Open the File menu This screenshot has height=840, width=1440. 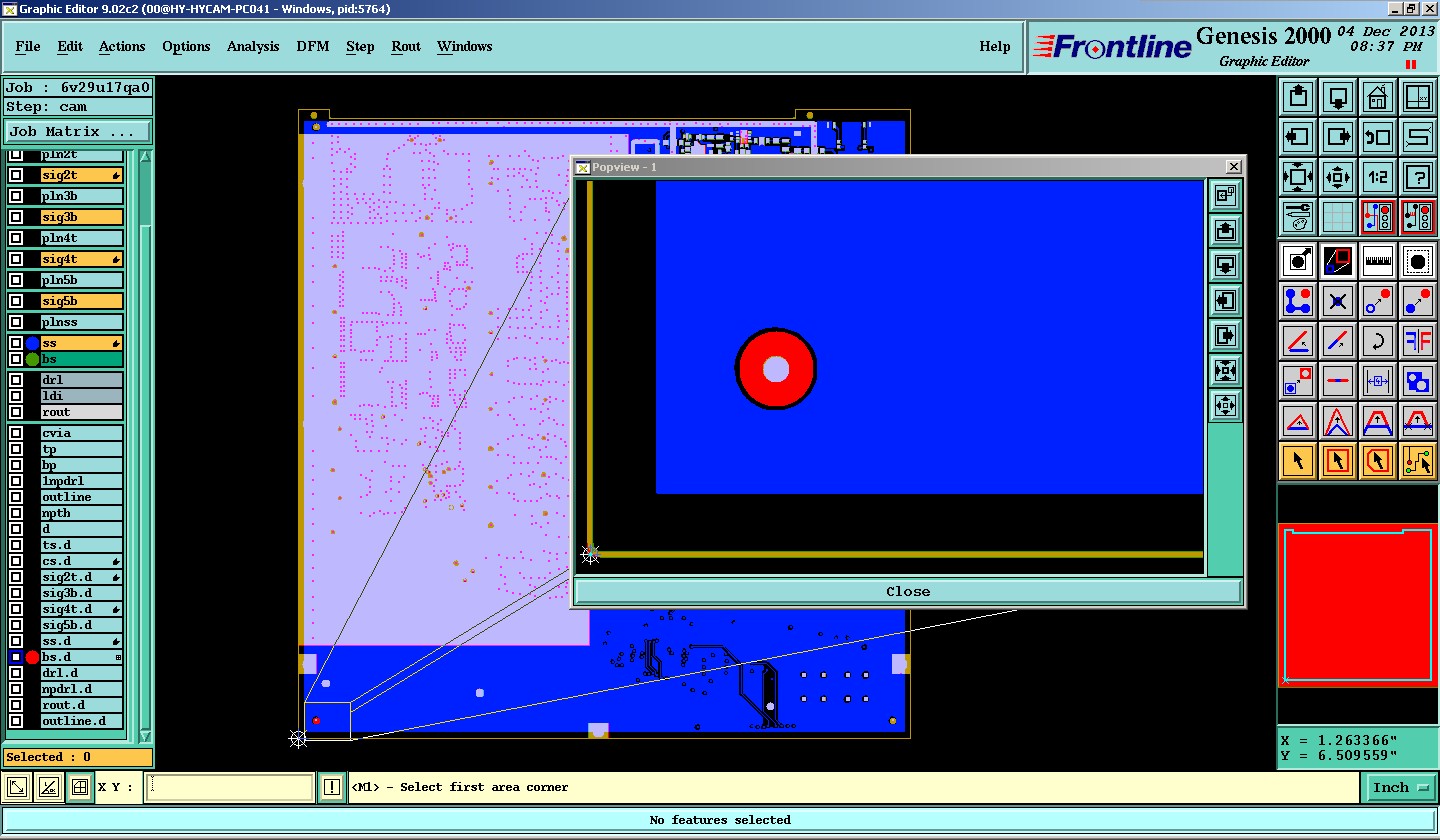coord(28,46)
